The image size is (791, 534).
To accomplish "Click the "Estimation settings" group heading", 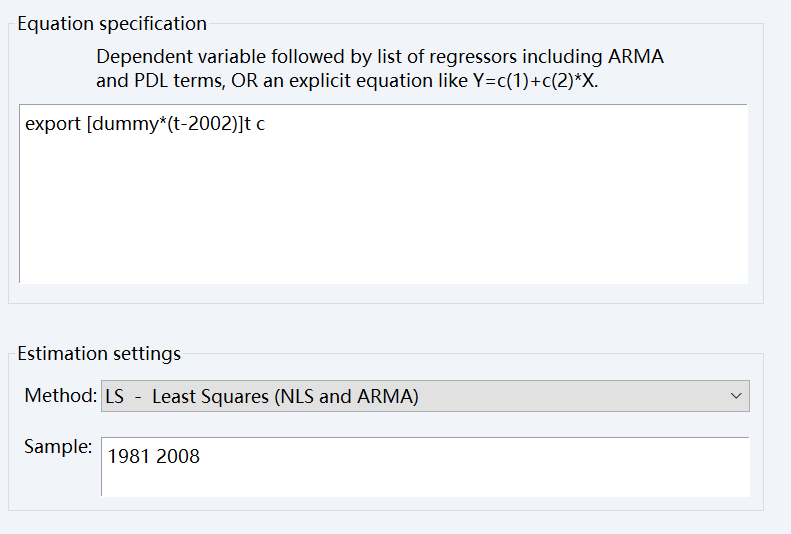I will 99,353.
